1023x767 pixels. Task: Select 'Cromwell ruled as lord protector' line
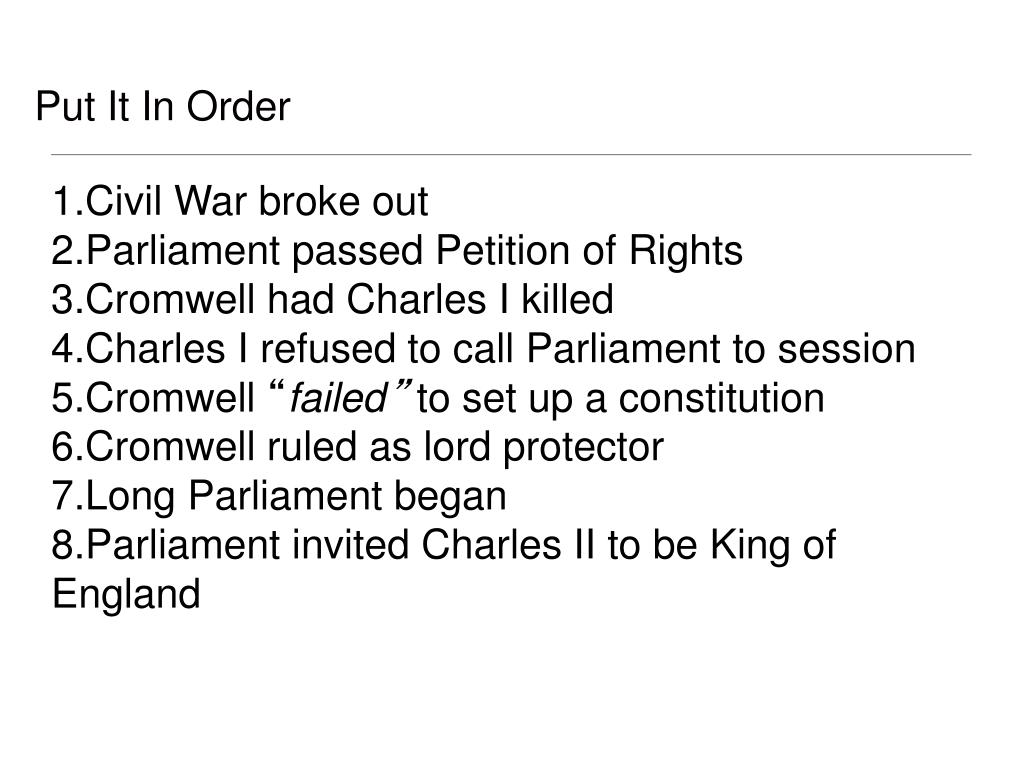(x=358, y=447)
